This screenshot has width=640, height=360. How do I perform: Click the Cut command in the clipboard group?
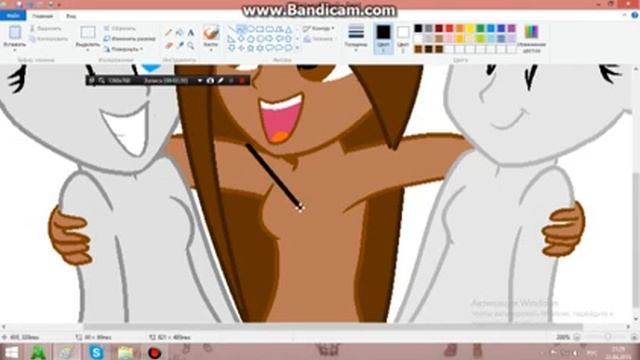point(46,29)
